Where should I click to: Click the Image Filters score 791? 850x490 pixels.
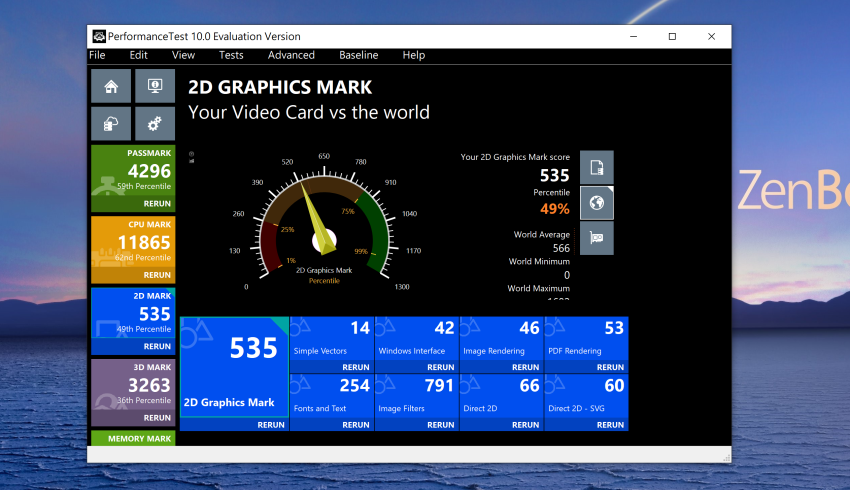pyautogui.click(x=439, y=386)
